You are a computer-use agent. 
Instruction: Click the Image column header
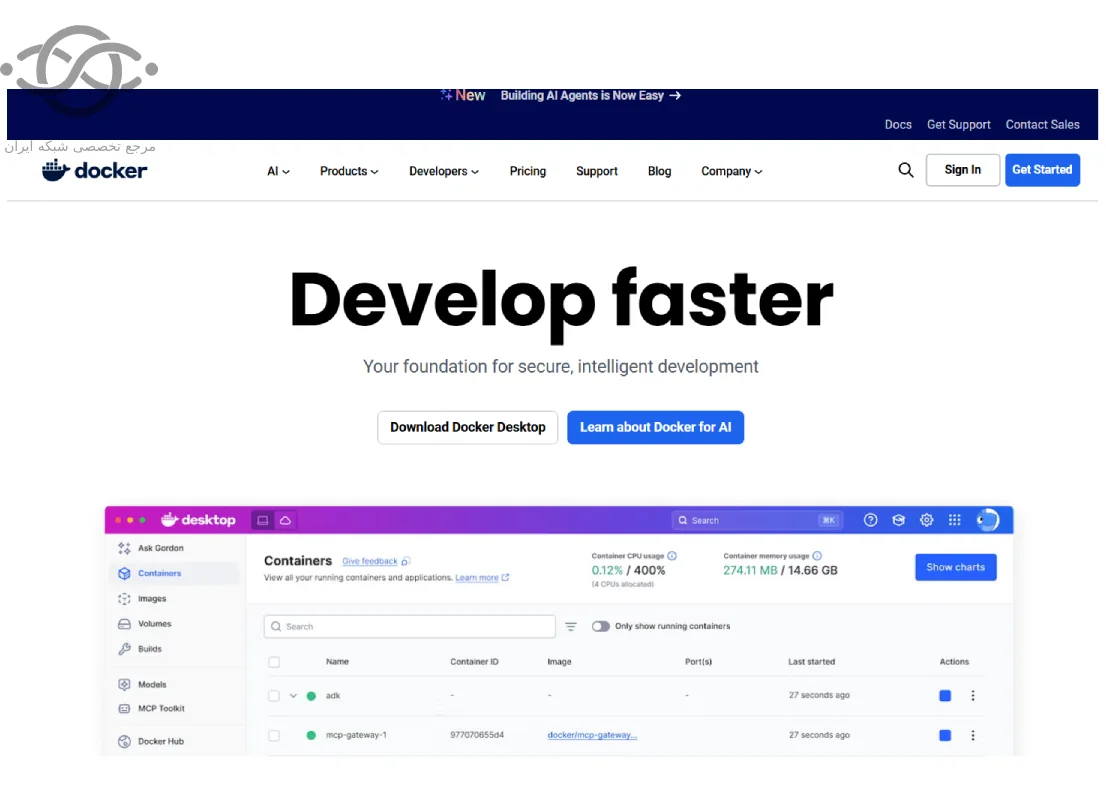point(559,662)
